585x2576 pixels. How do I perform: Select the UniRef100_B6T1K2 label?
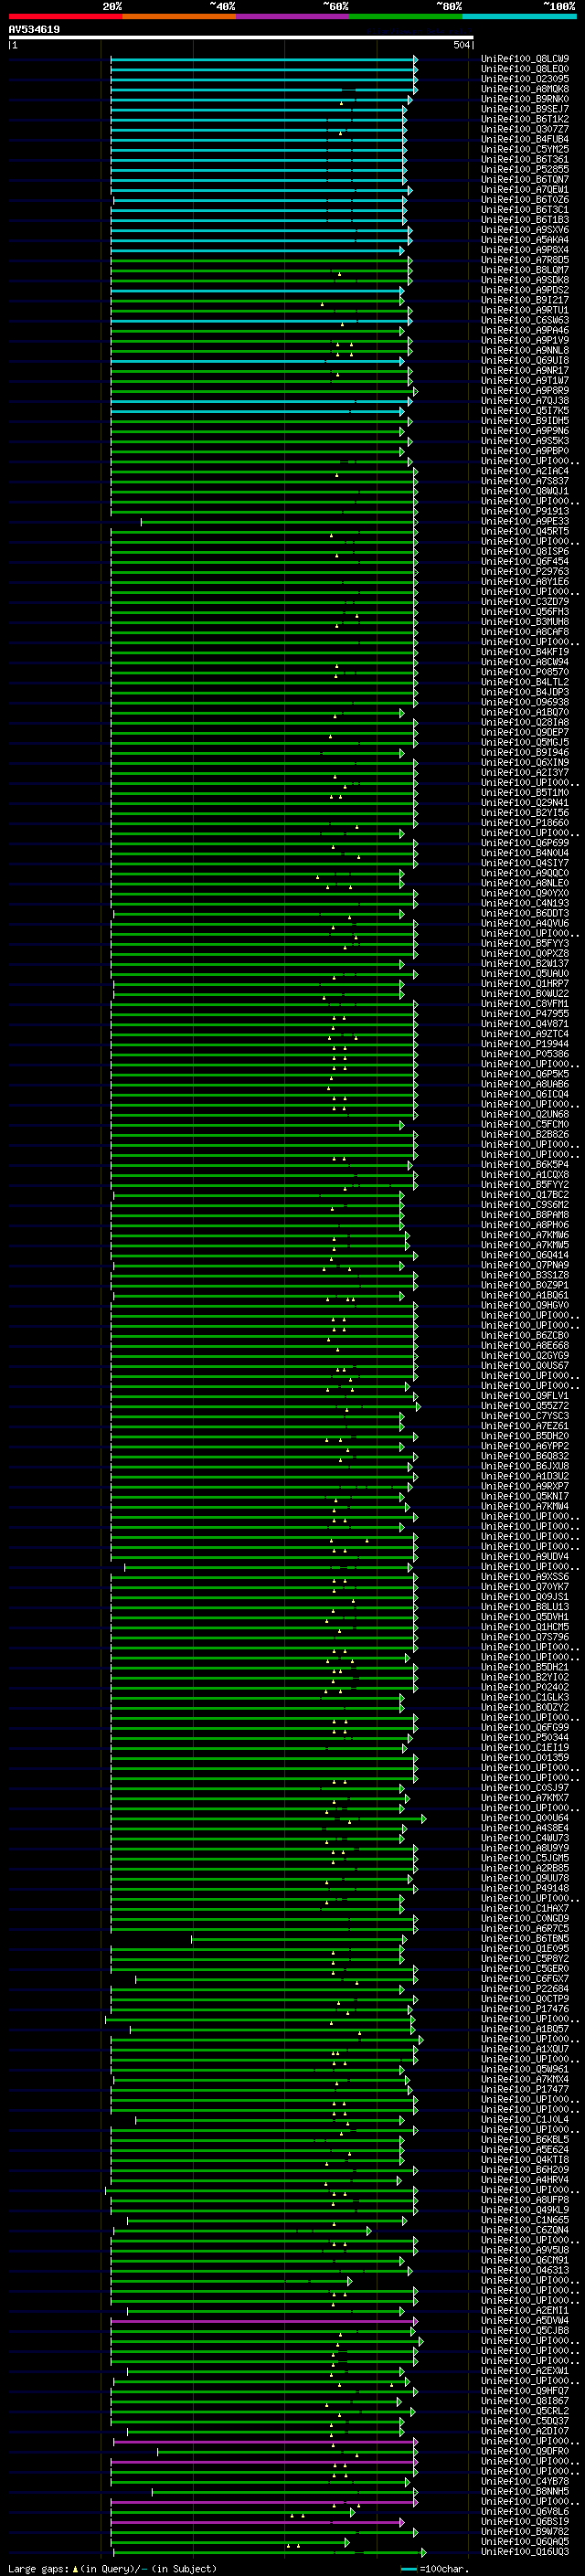point(525,119)
